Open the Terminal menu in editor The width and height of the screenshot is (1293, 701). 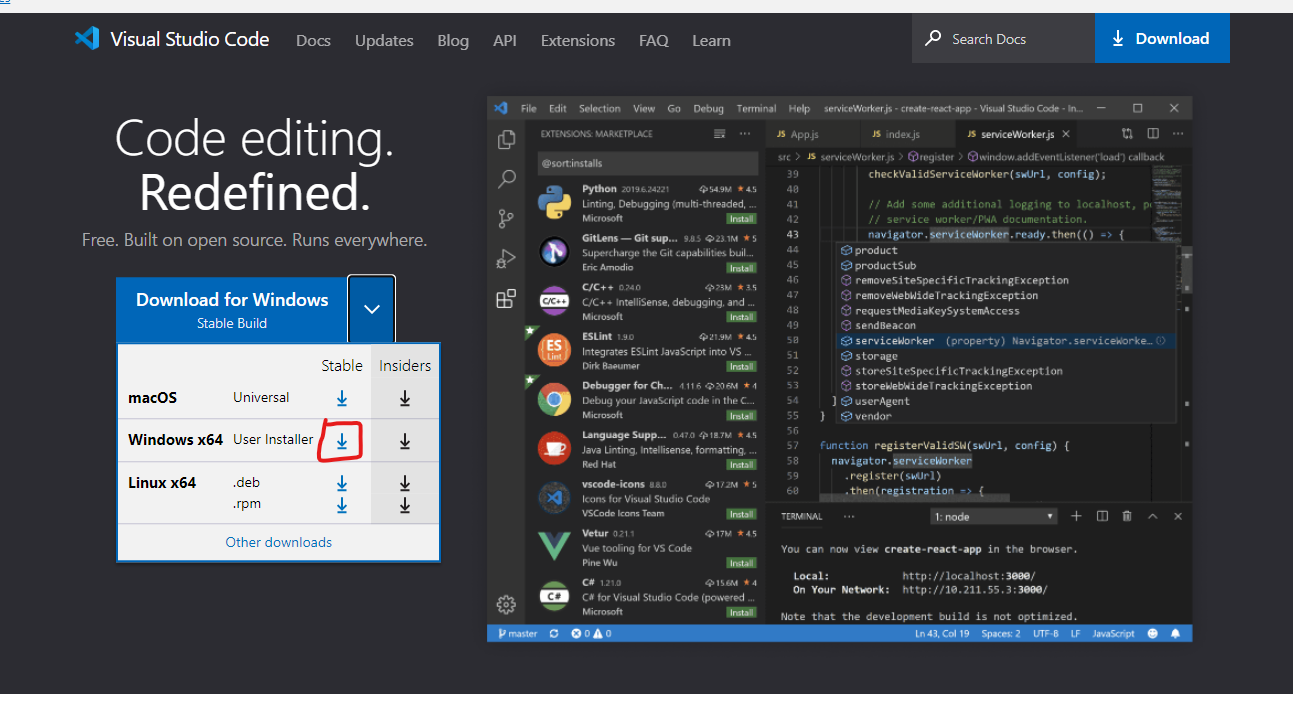pos(756,108)
